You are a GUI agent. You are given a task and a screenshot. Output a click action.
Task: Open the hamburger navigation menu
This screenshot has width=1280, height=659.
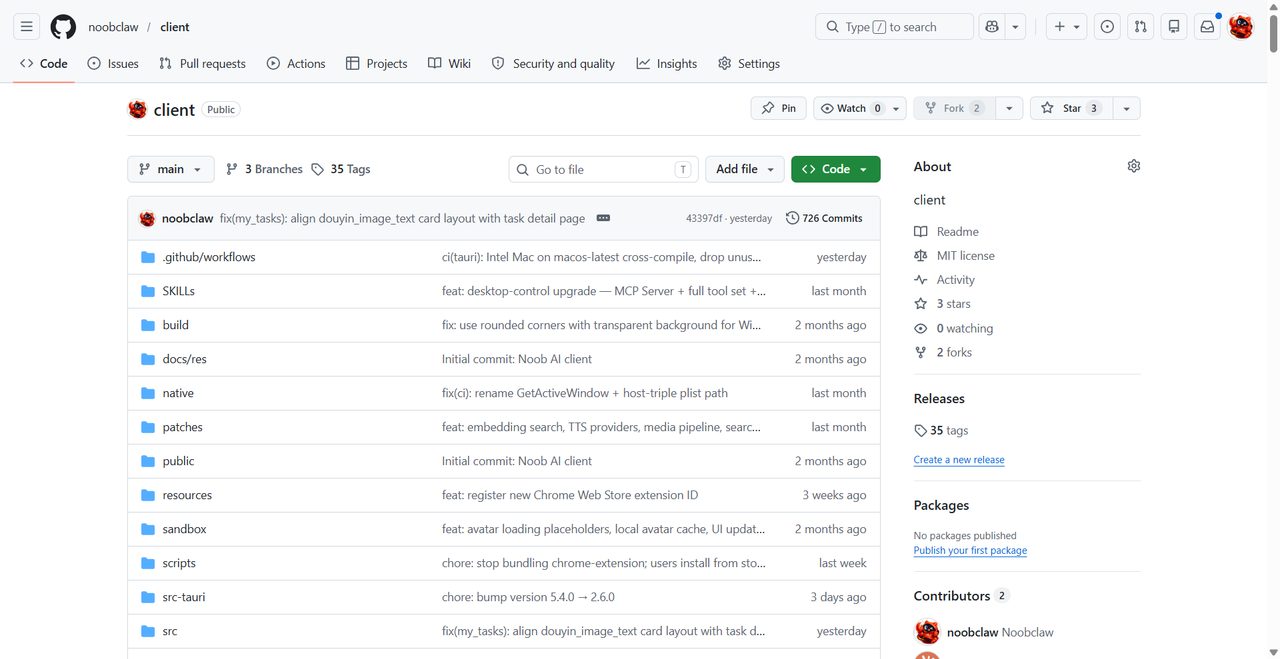[27, 27]
